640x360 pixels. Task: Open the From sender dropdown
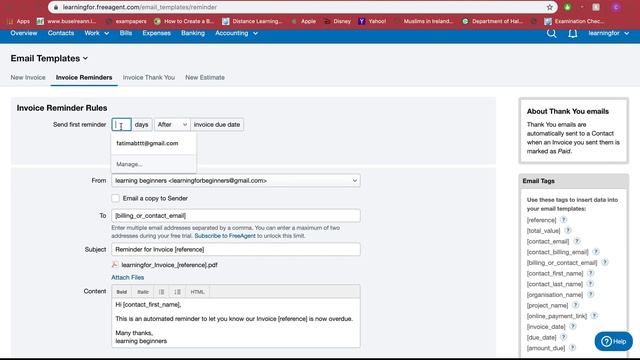[236, 180]
